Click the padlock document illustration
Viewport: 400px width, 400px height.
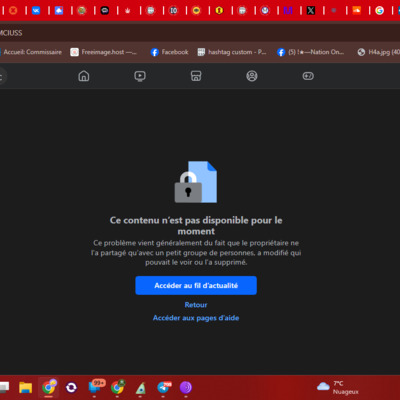coord(196,182)
